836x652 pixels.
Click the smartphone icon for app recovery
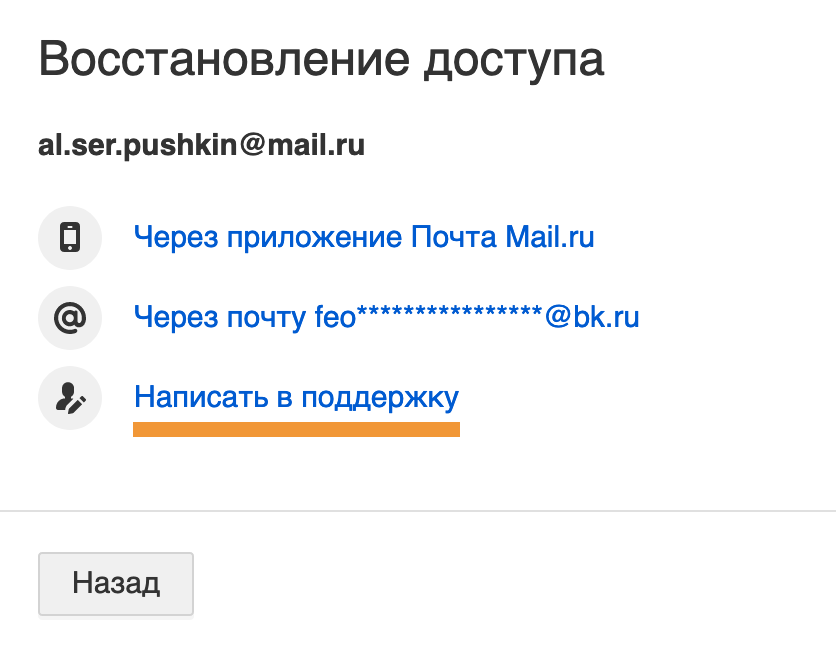[x=70, y=238]
